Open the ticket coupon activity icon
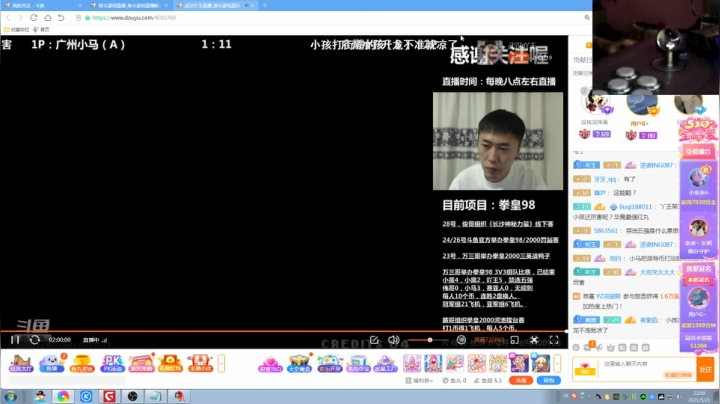The image size is (720, 404). pos(142,364)
